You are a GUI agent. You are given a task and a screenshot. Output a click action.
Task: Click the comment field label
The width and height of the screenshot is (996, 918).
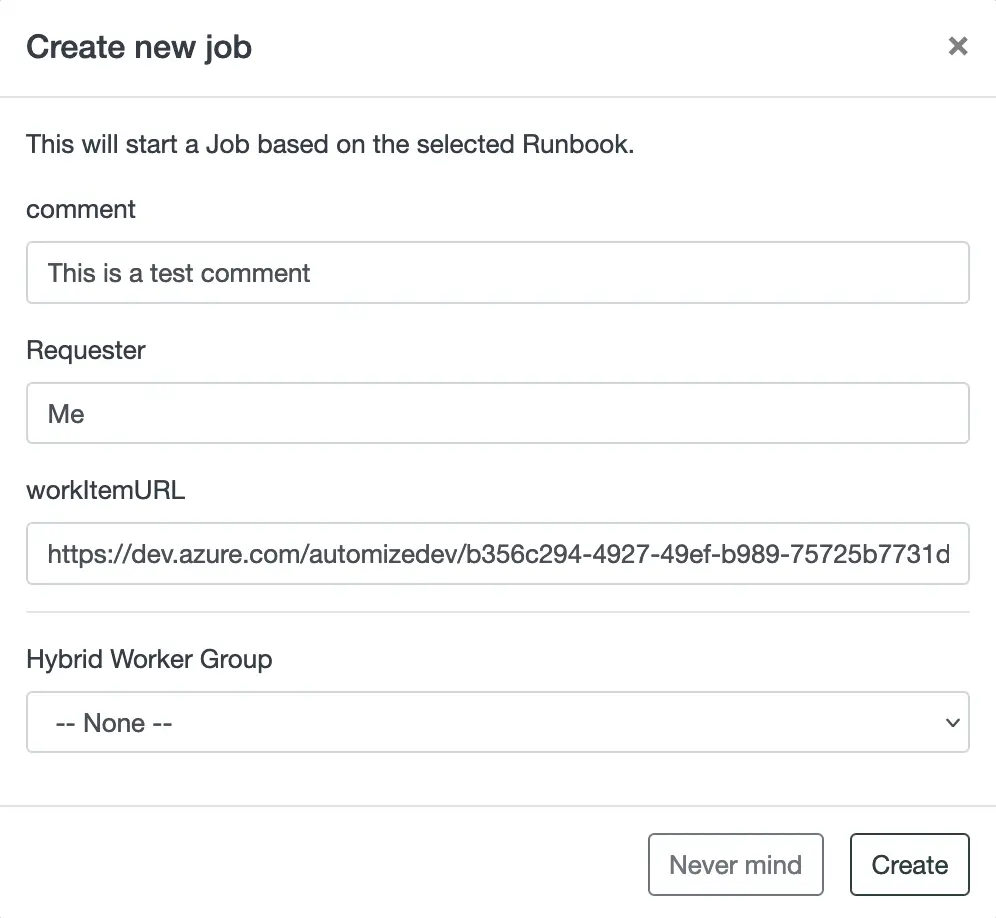point(80,209)
